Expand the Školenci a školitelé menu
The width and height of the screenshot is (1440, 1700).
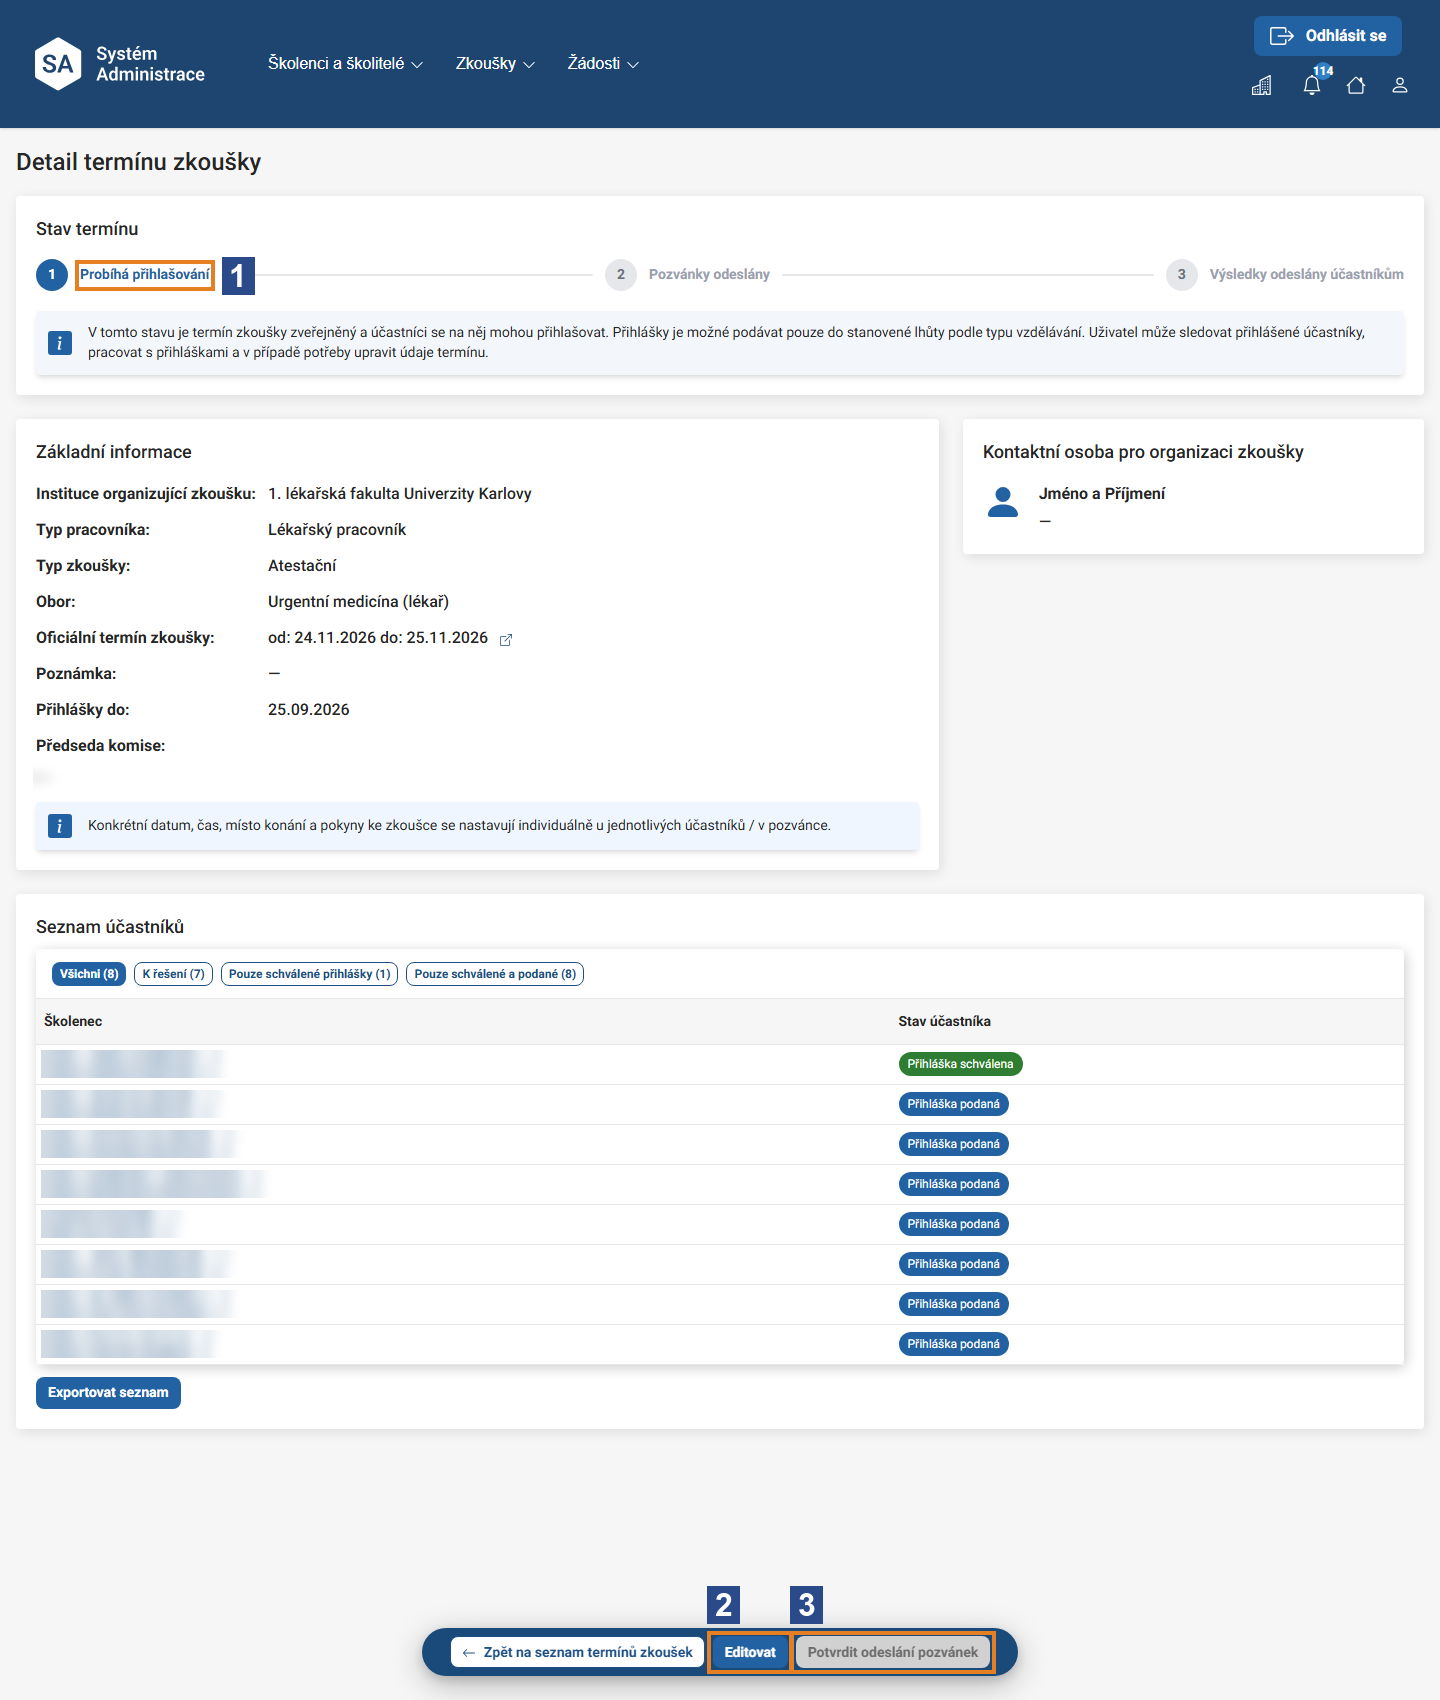pos(345,64)
